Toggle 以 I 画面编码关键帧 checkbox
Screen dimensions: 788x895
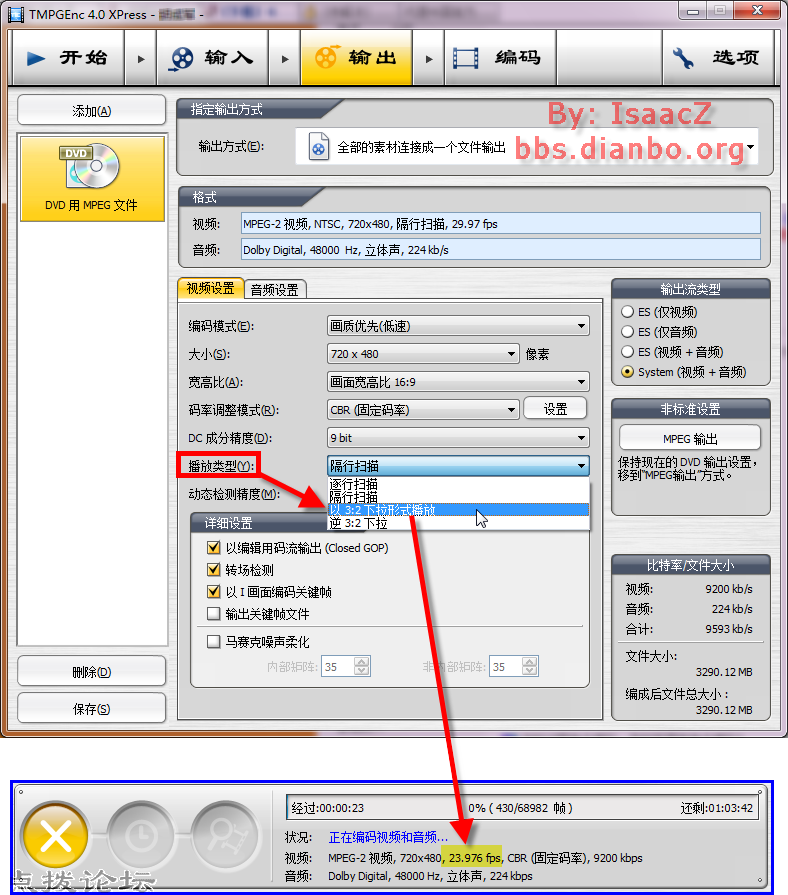pyautogui.click(x=213, y=592)
